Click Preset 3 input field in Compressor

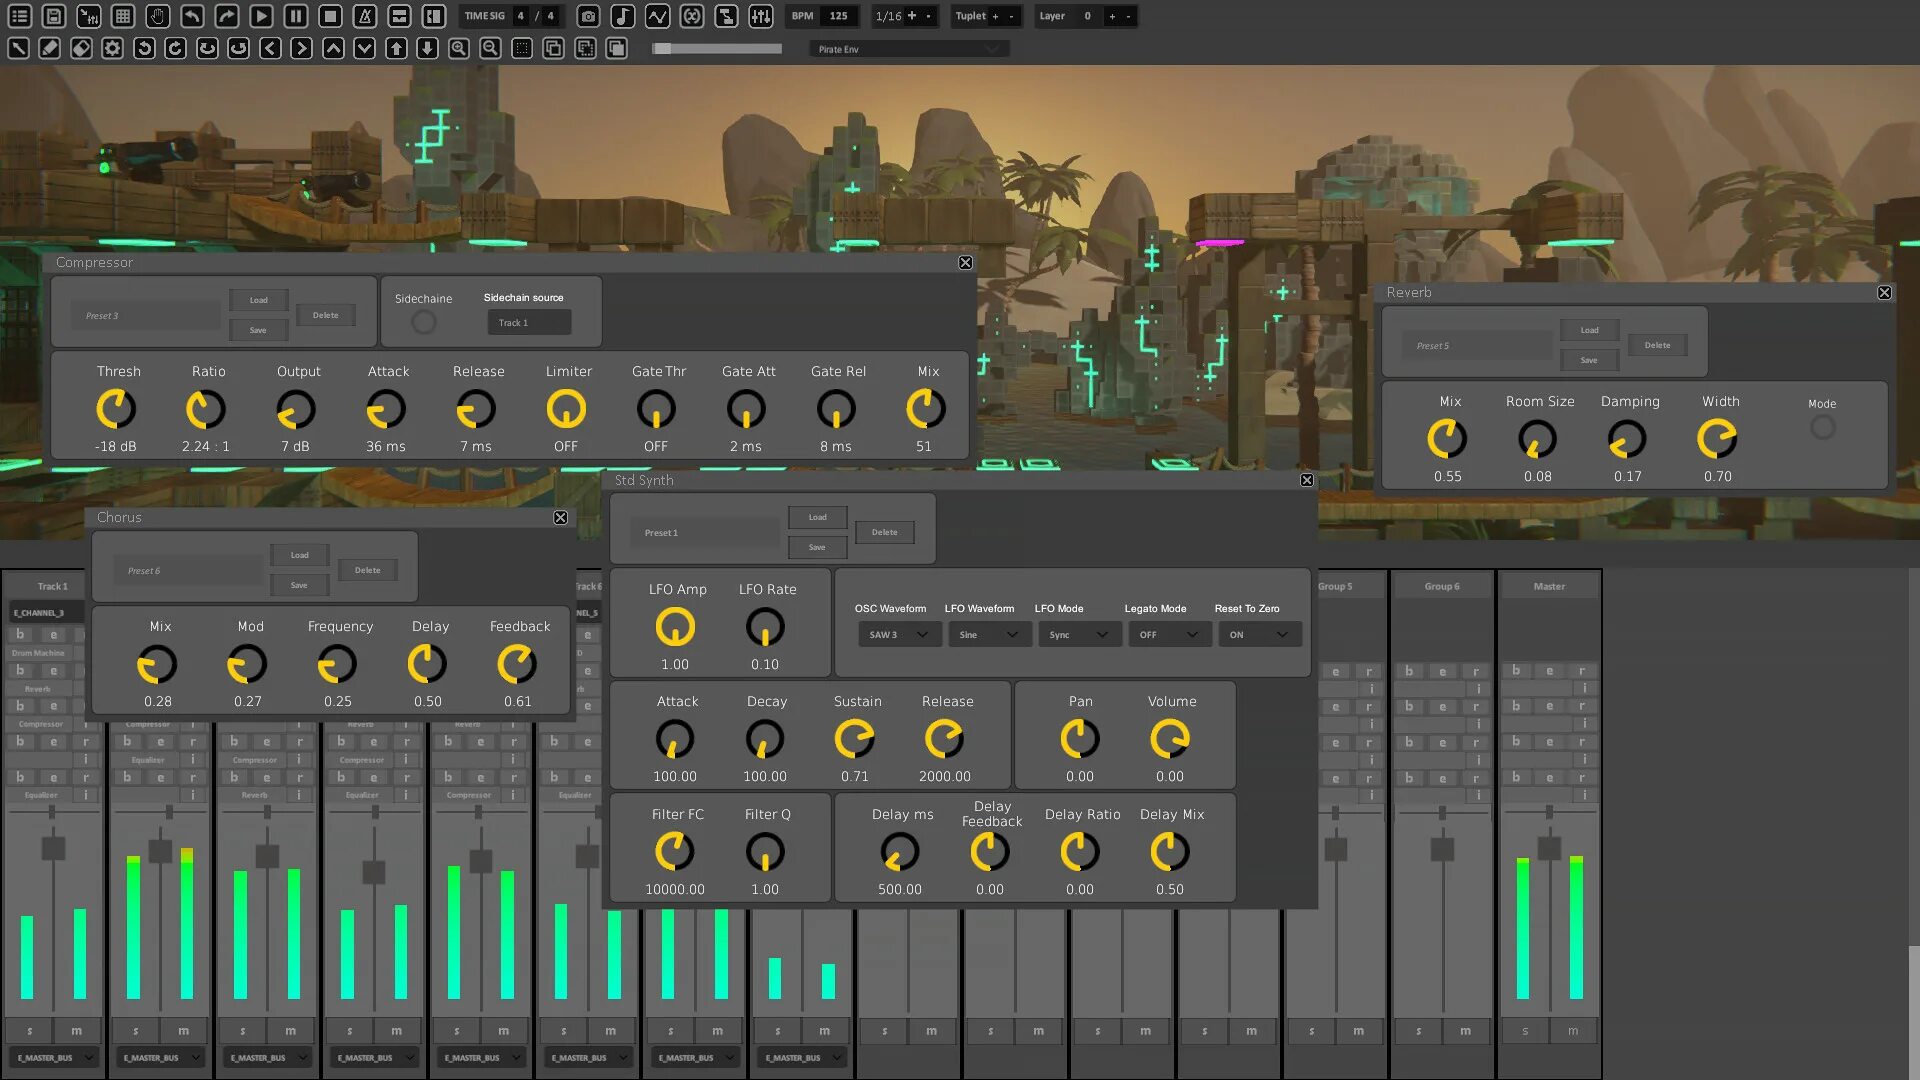click(x=148, y=315)
